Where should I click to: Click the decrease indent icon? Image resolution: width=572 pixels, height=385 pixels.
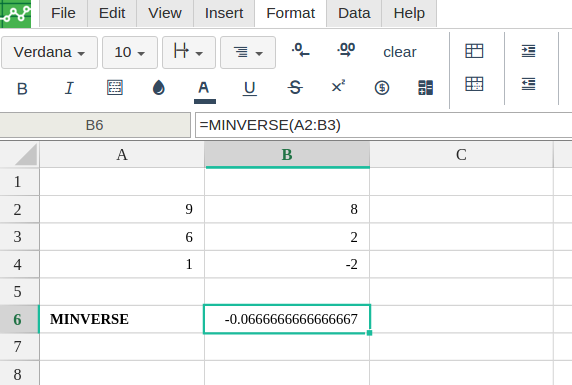pyautogui.click(x=528, y=84)
